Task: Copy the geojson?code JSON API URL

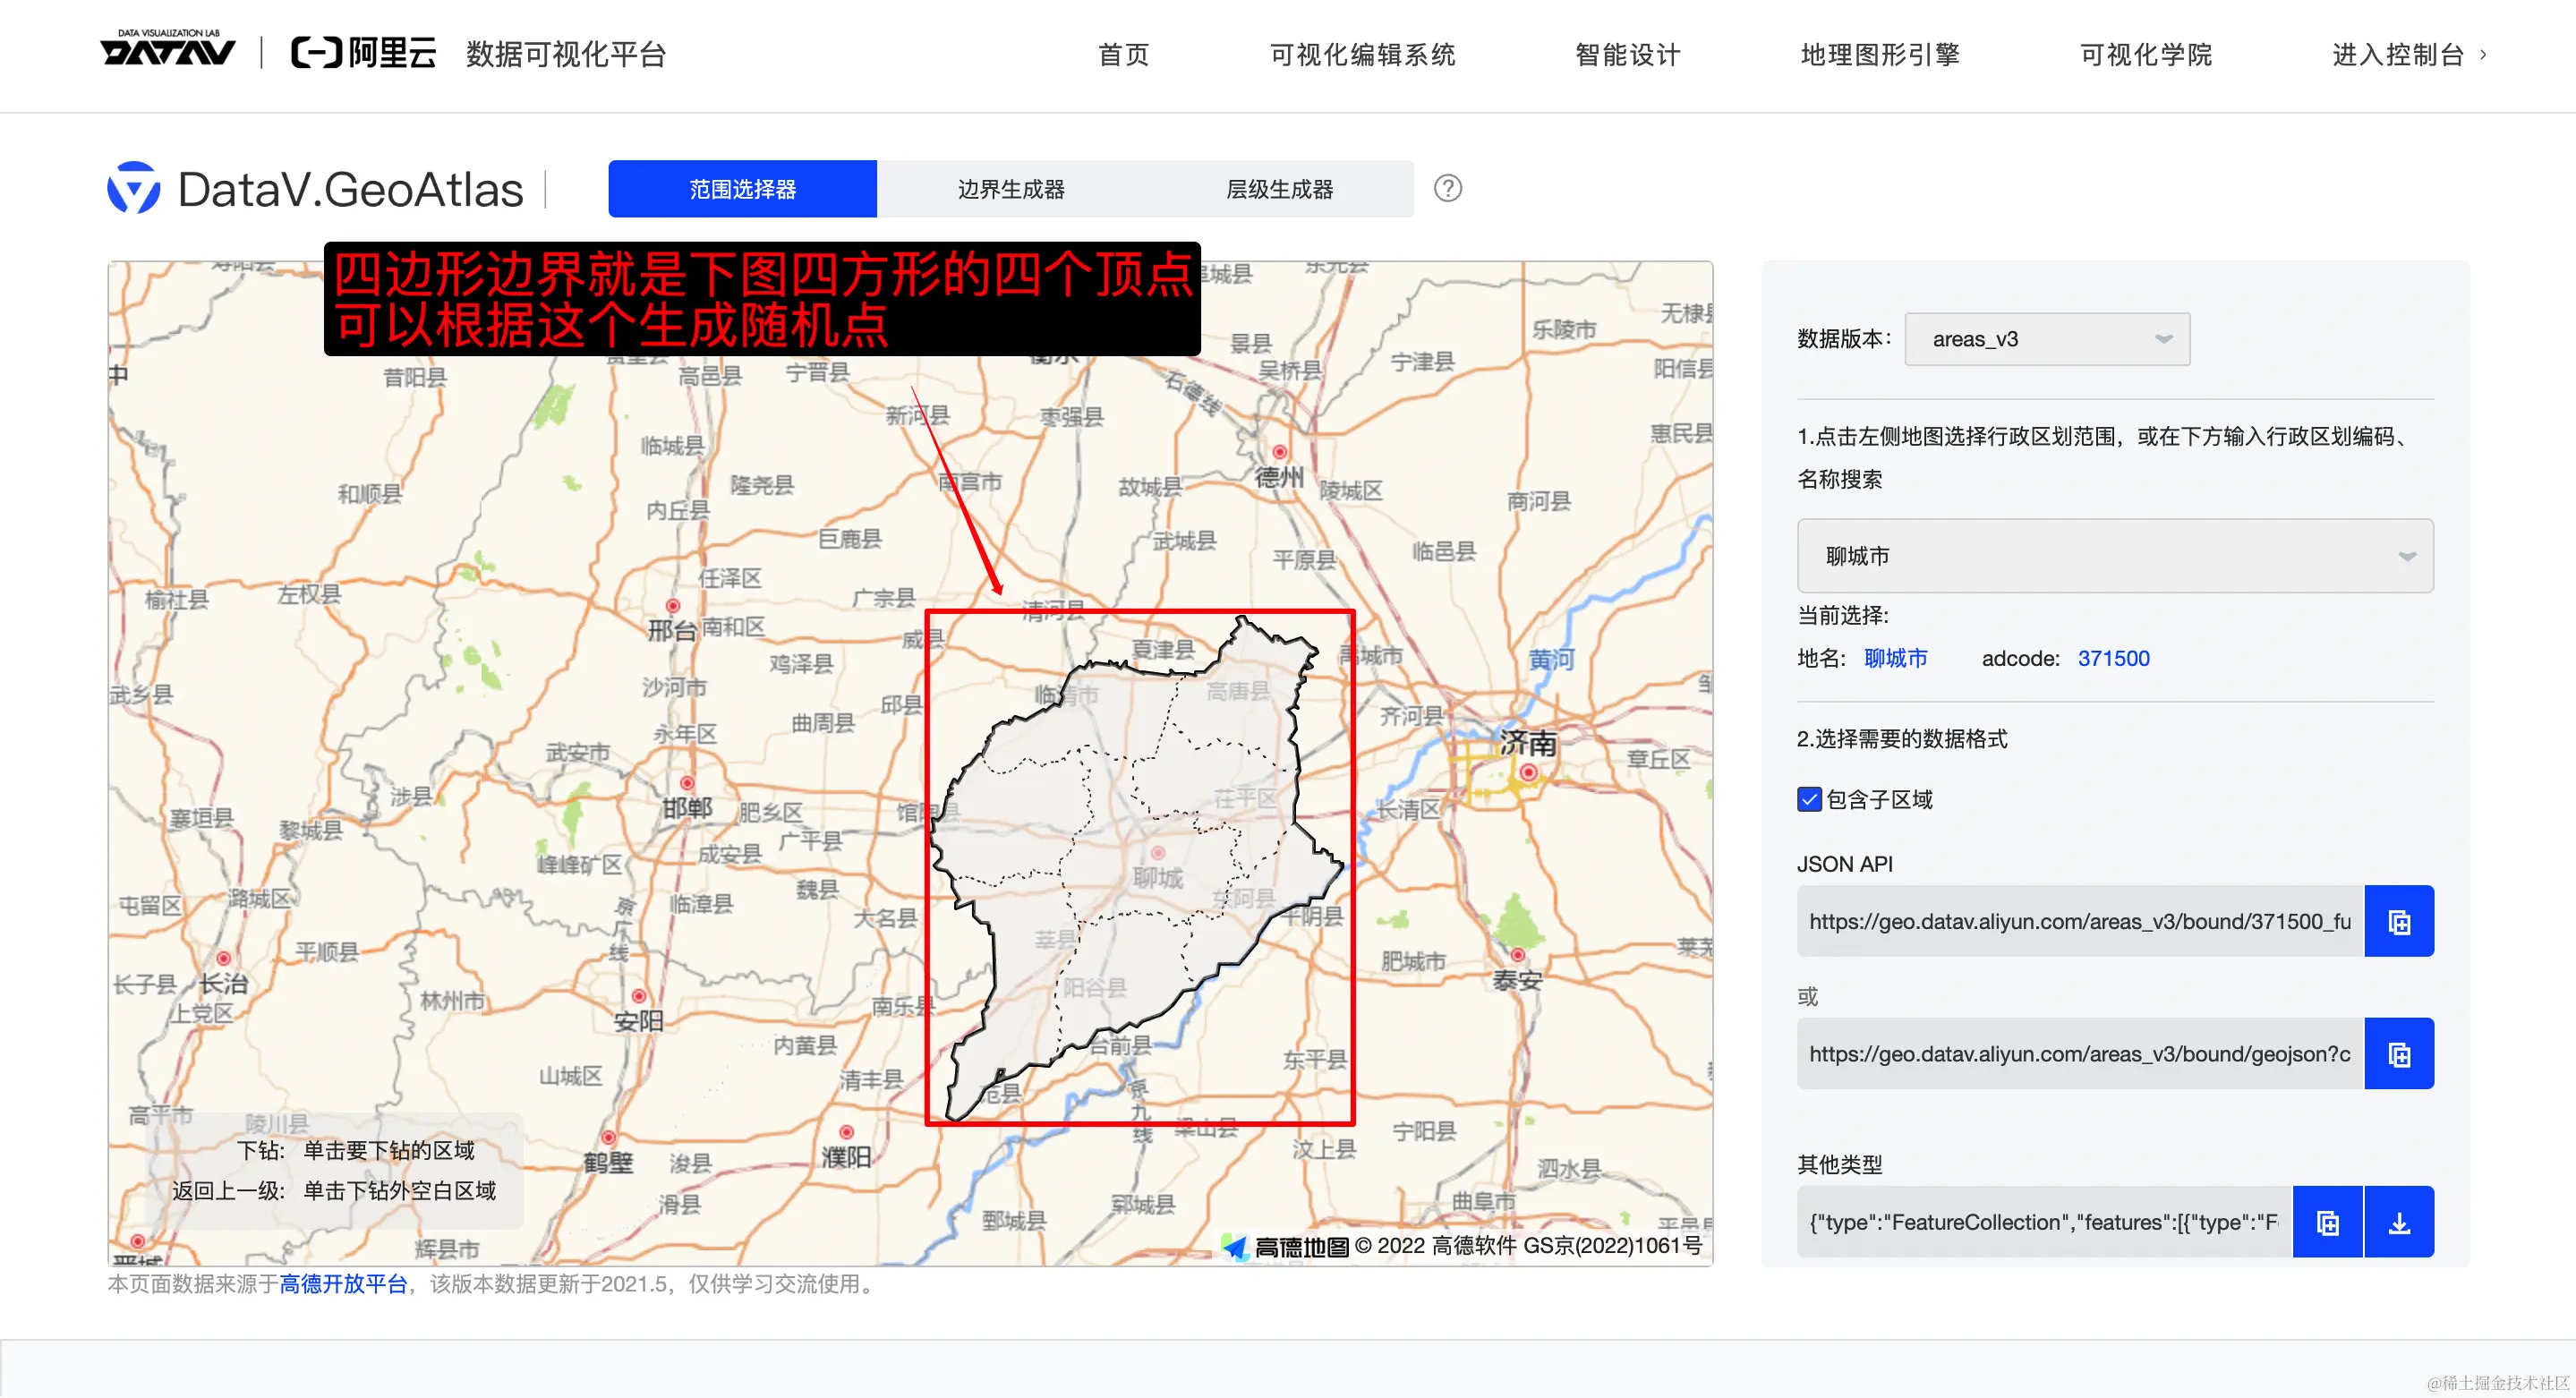Action: point(2398,1054)
